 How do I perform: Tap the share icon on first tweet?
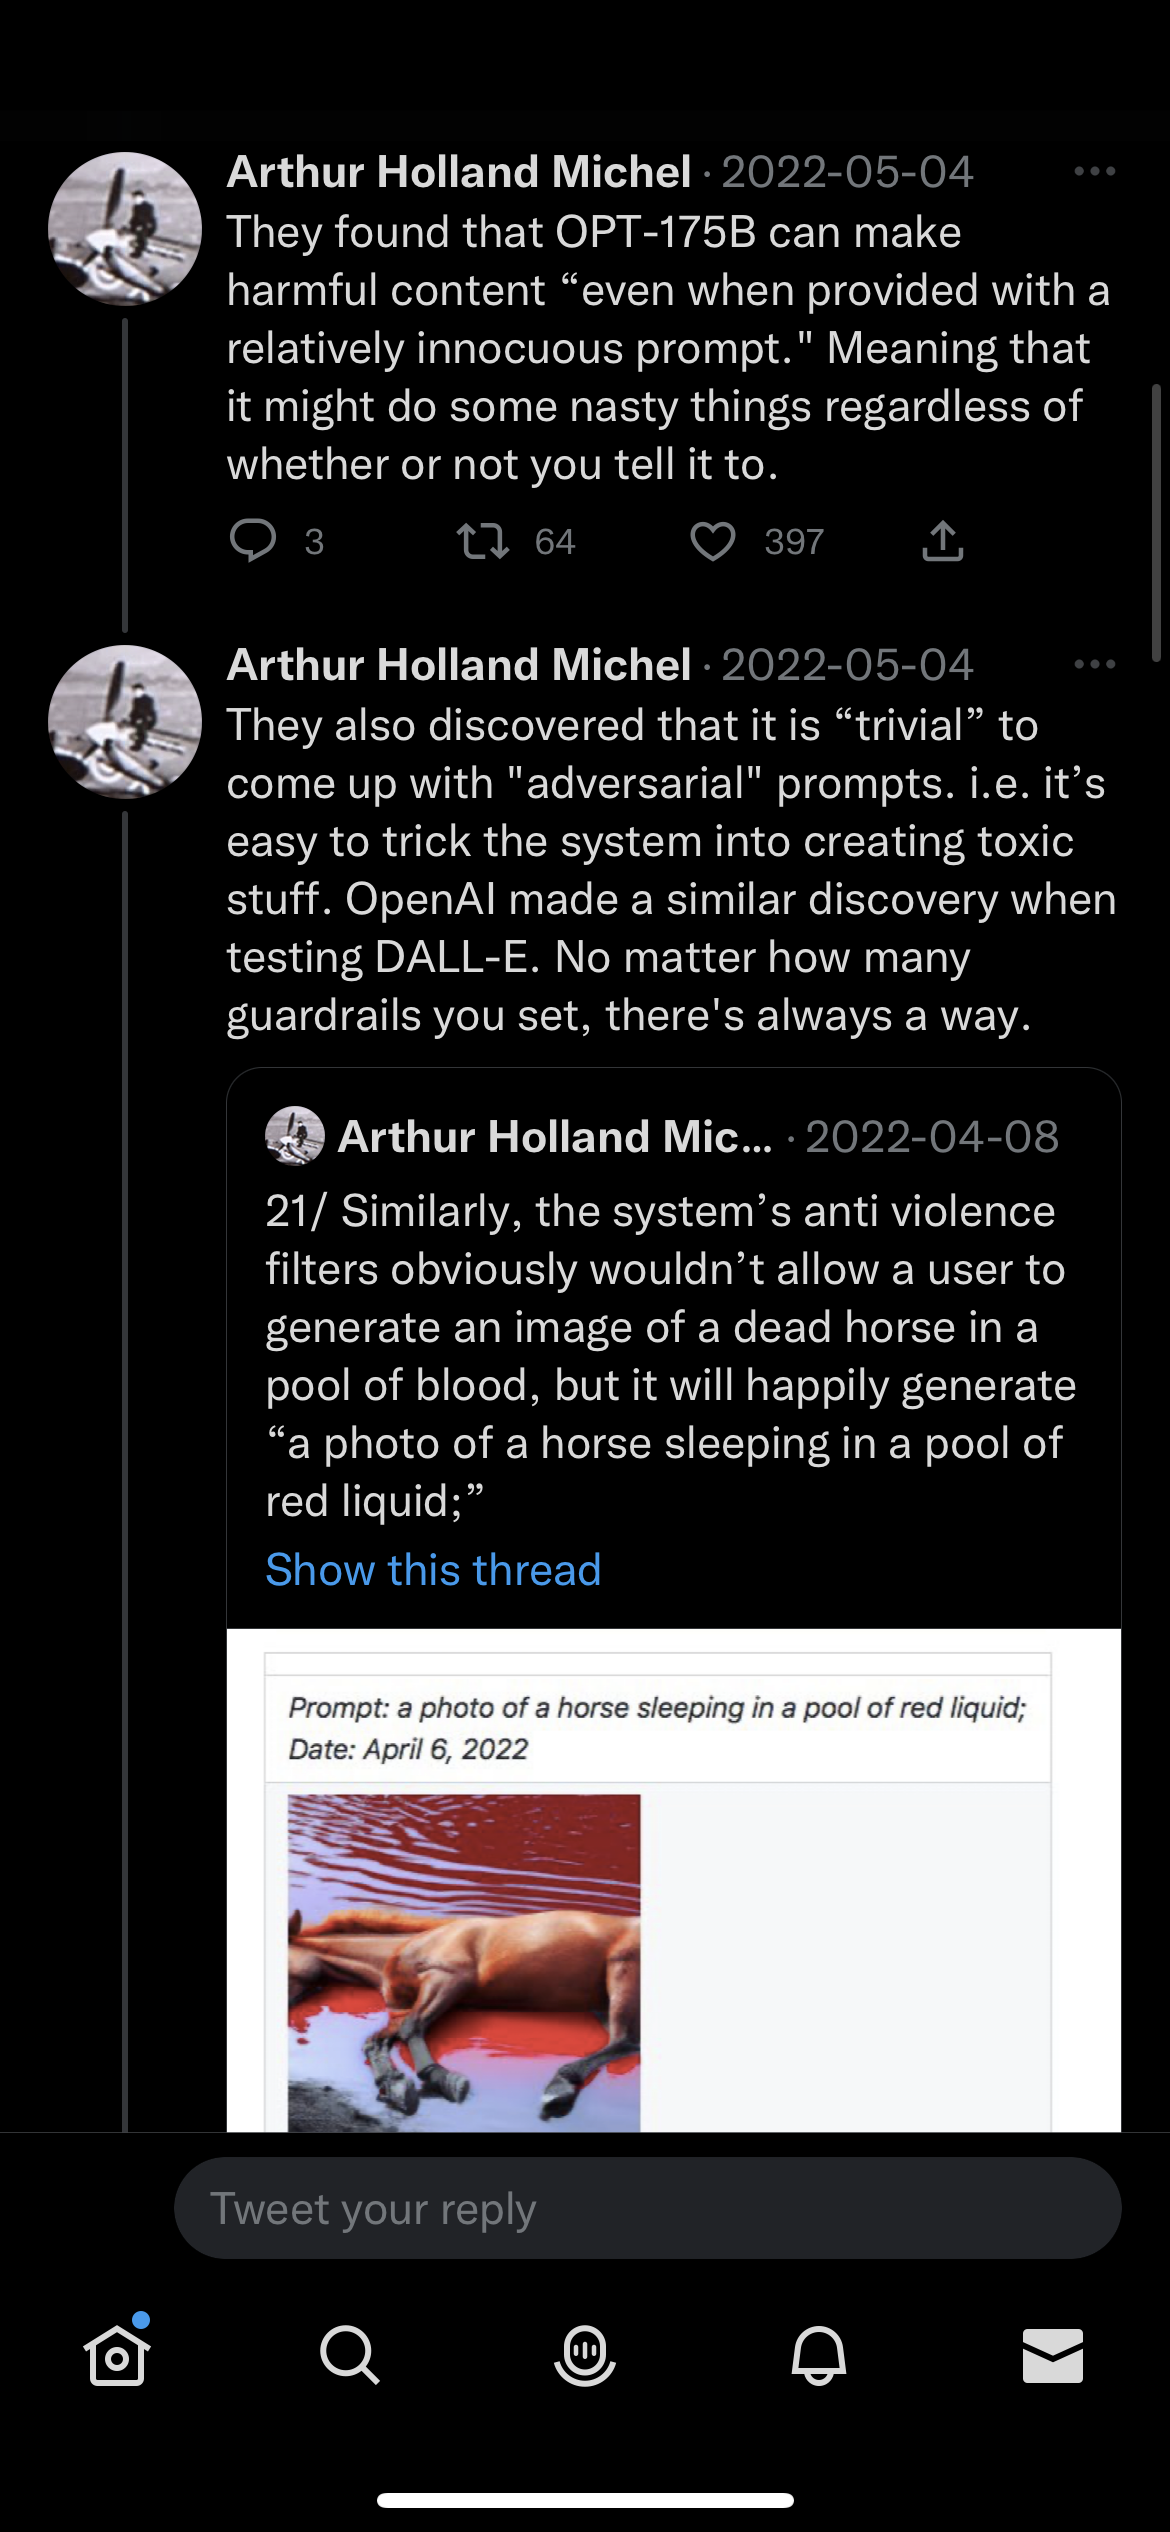point(942,541)
